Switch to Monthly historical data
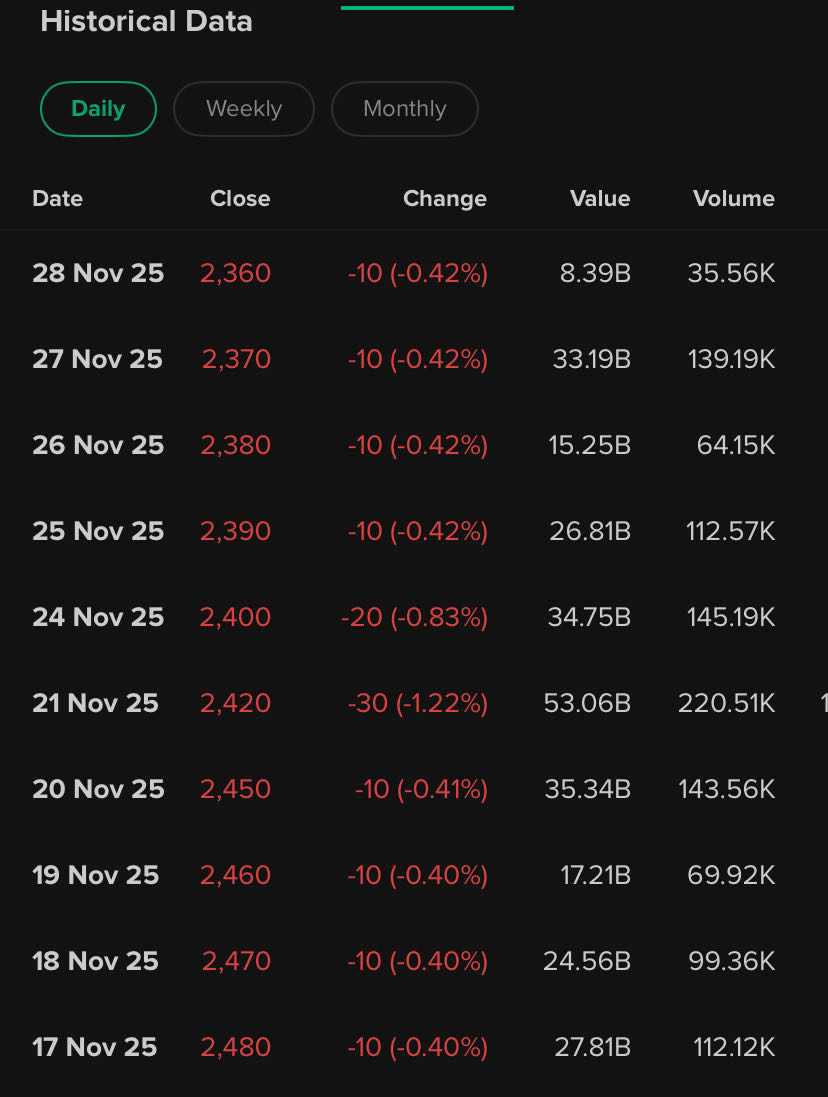Screen dimensions: 828x1097 pos(404,109)
